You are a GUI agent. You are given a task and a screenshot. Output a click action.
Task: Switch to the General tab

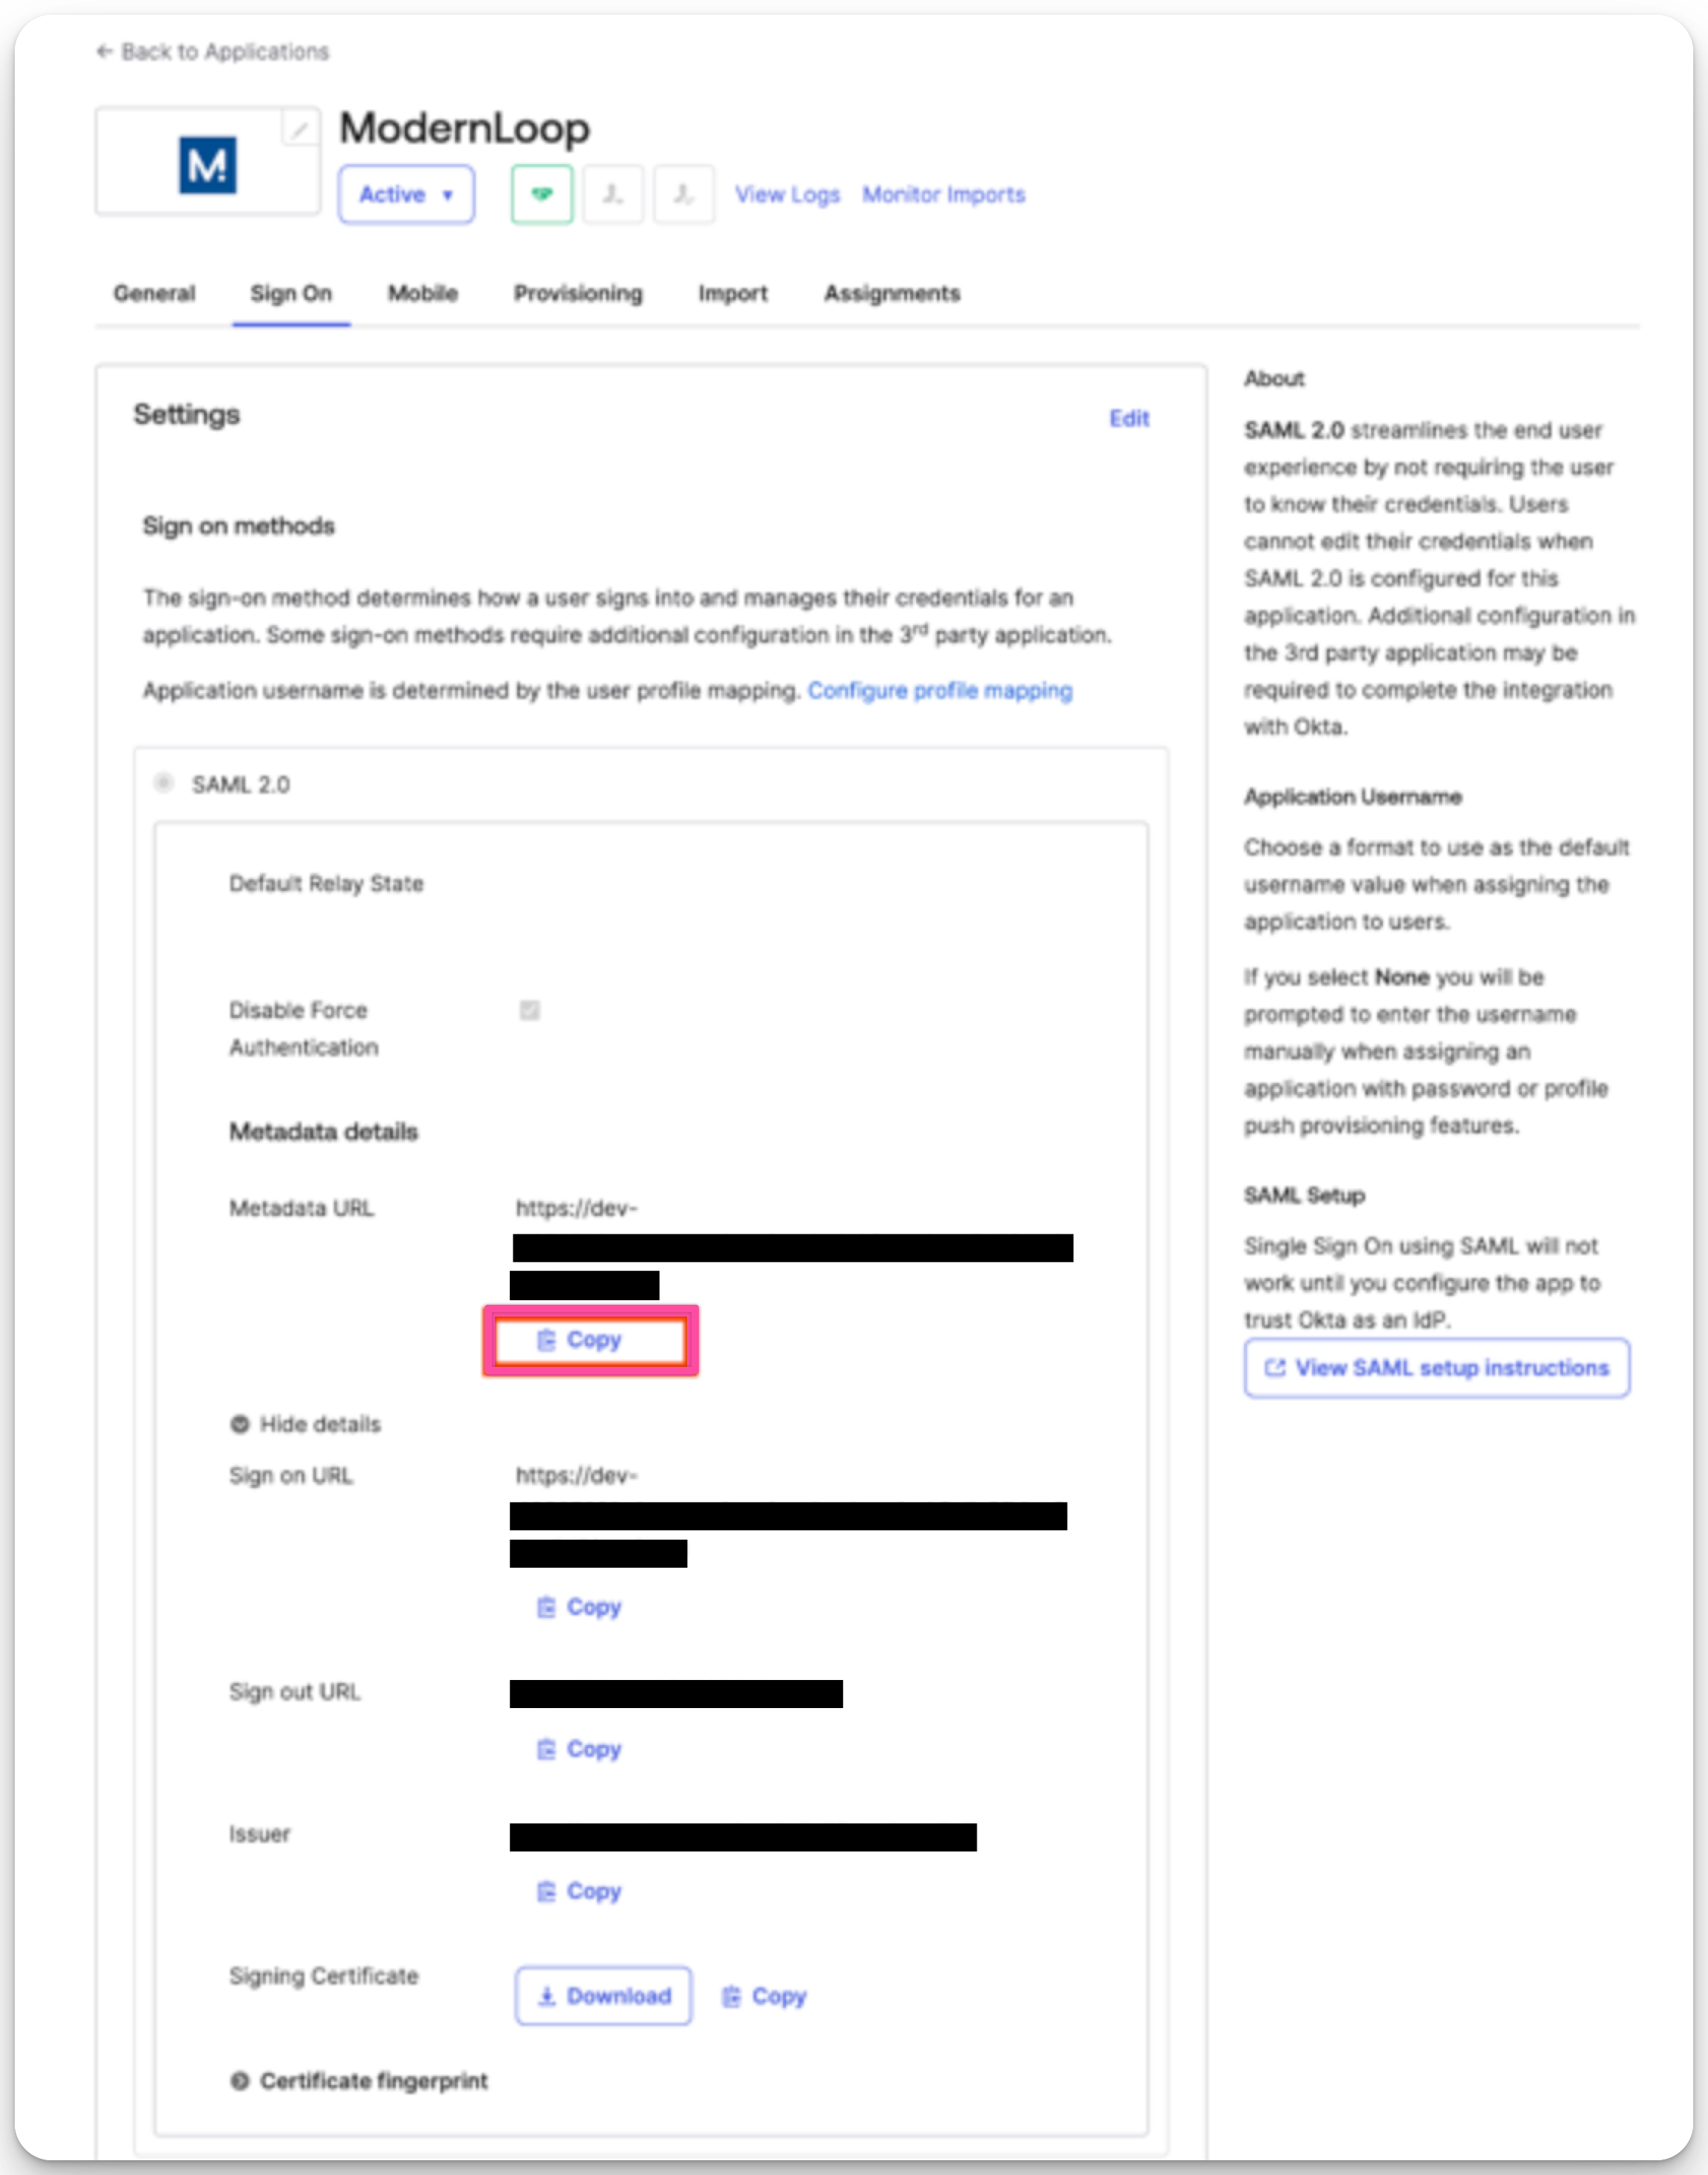(154, 293)
